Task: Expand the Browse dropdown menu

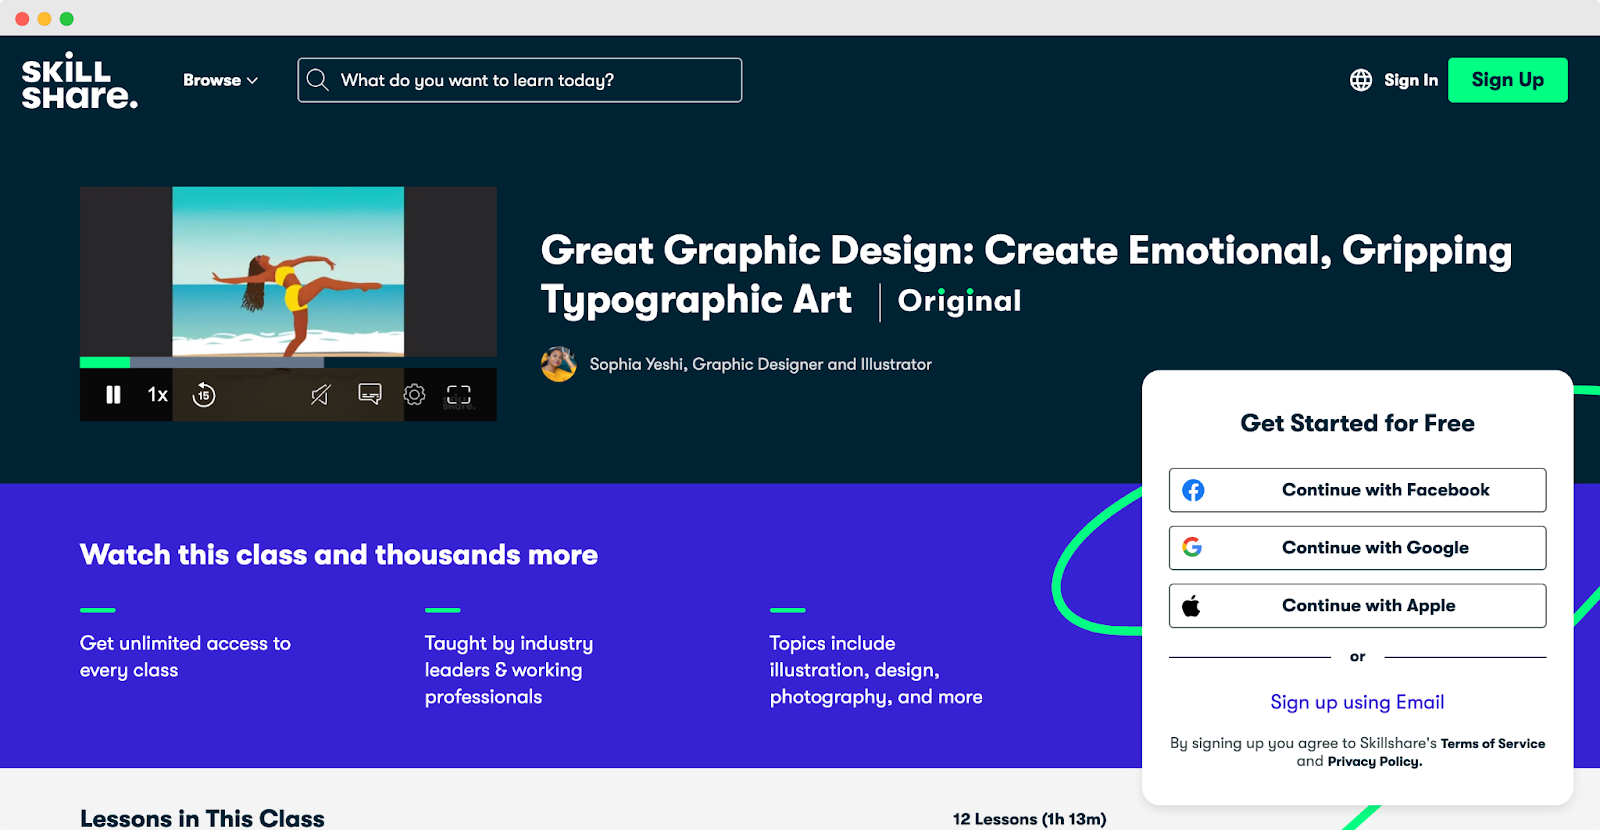Action: tap(220, 80)
